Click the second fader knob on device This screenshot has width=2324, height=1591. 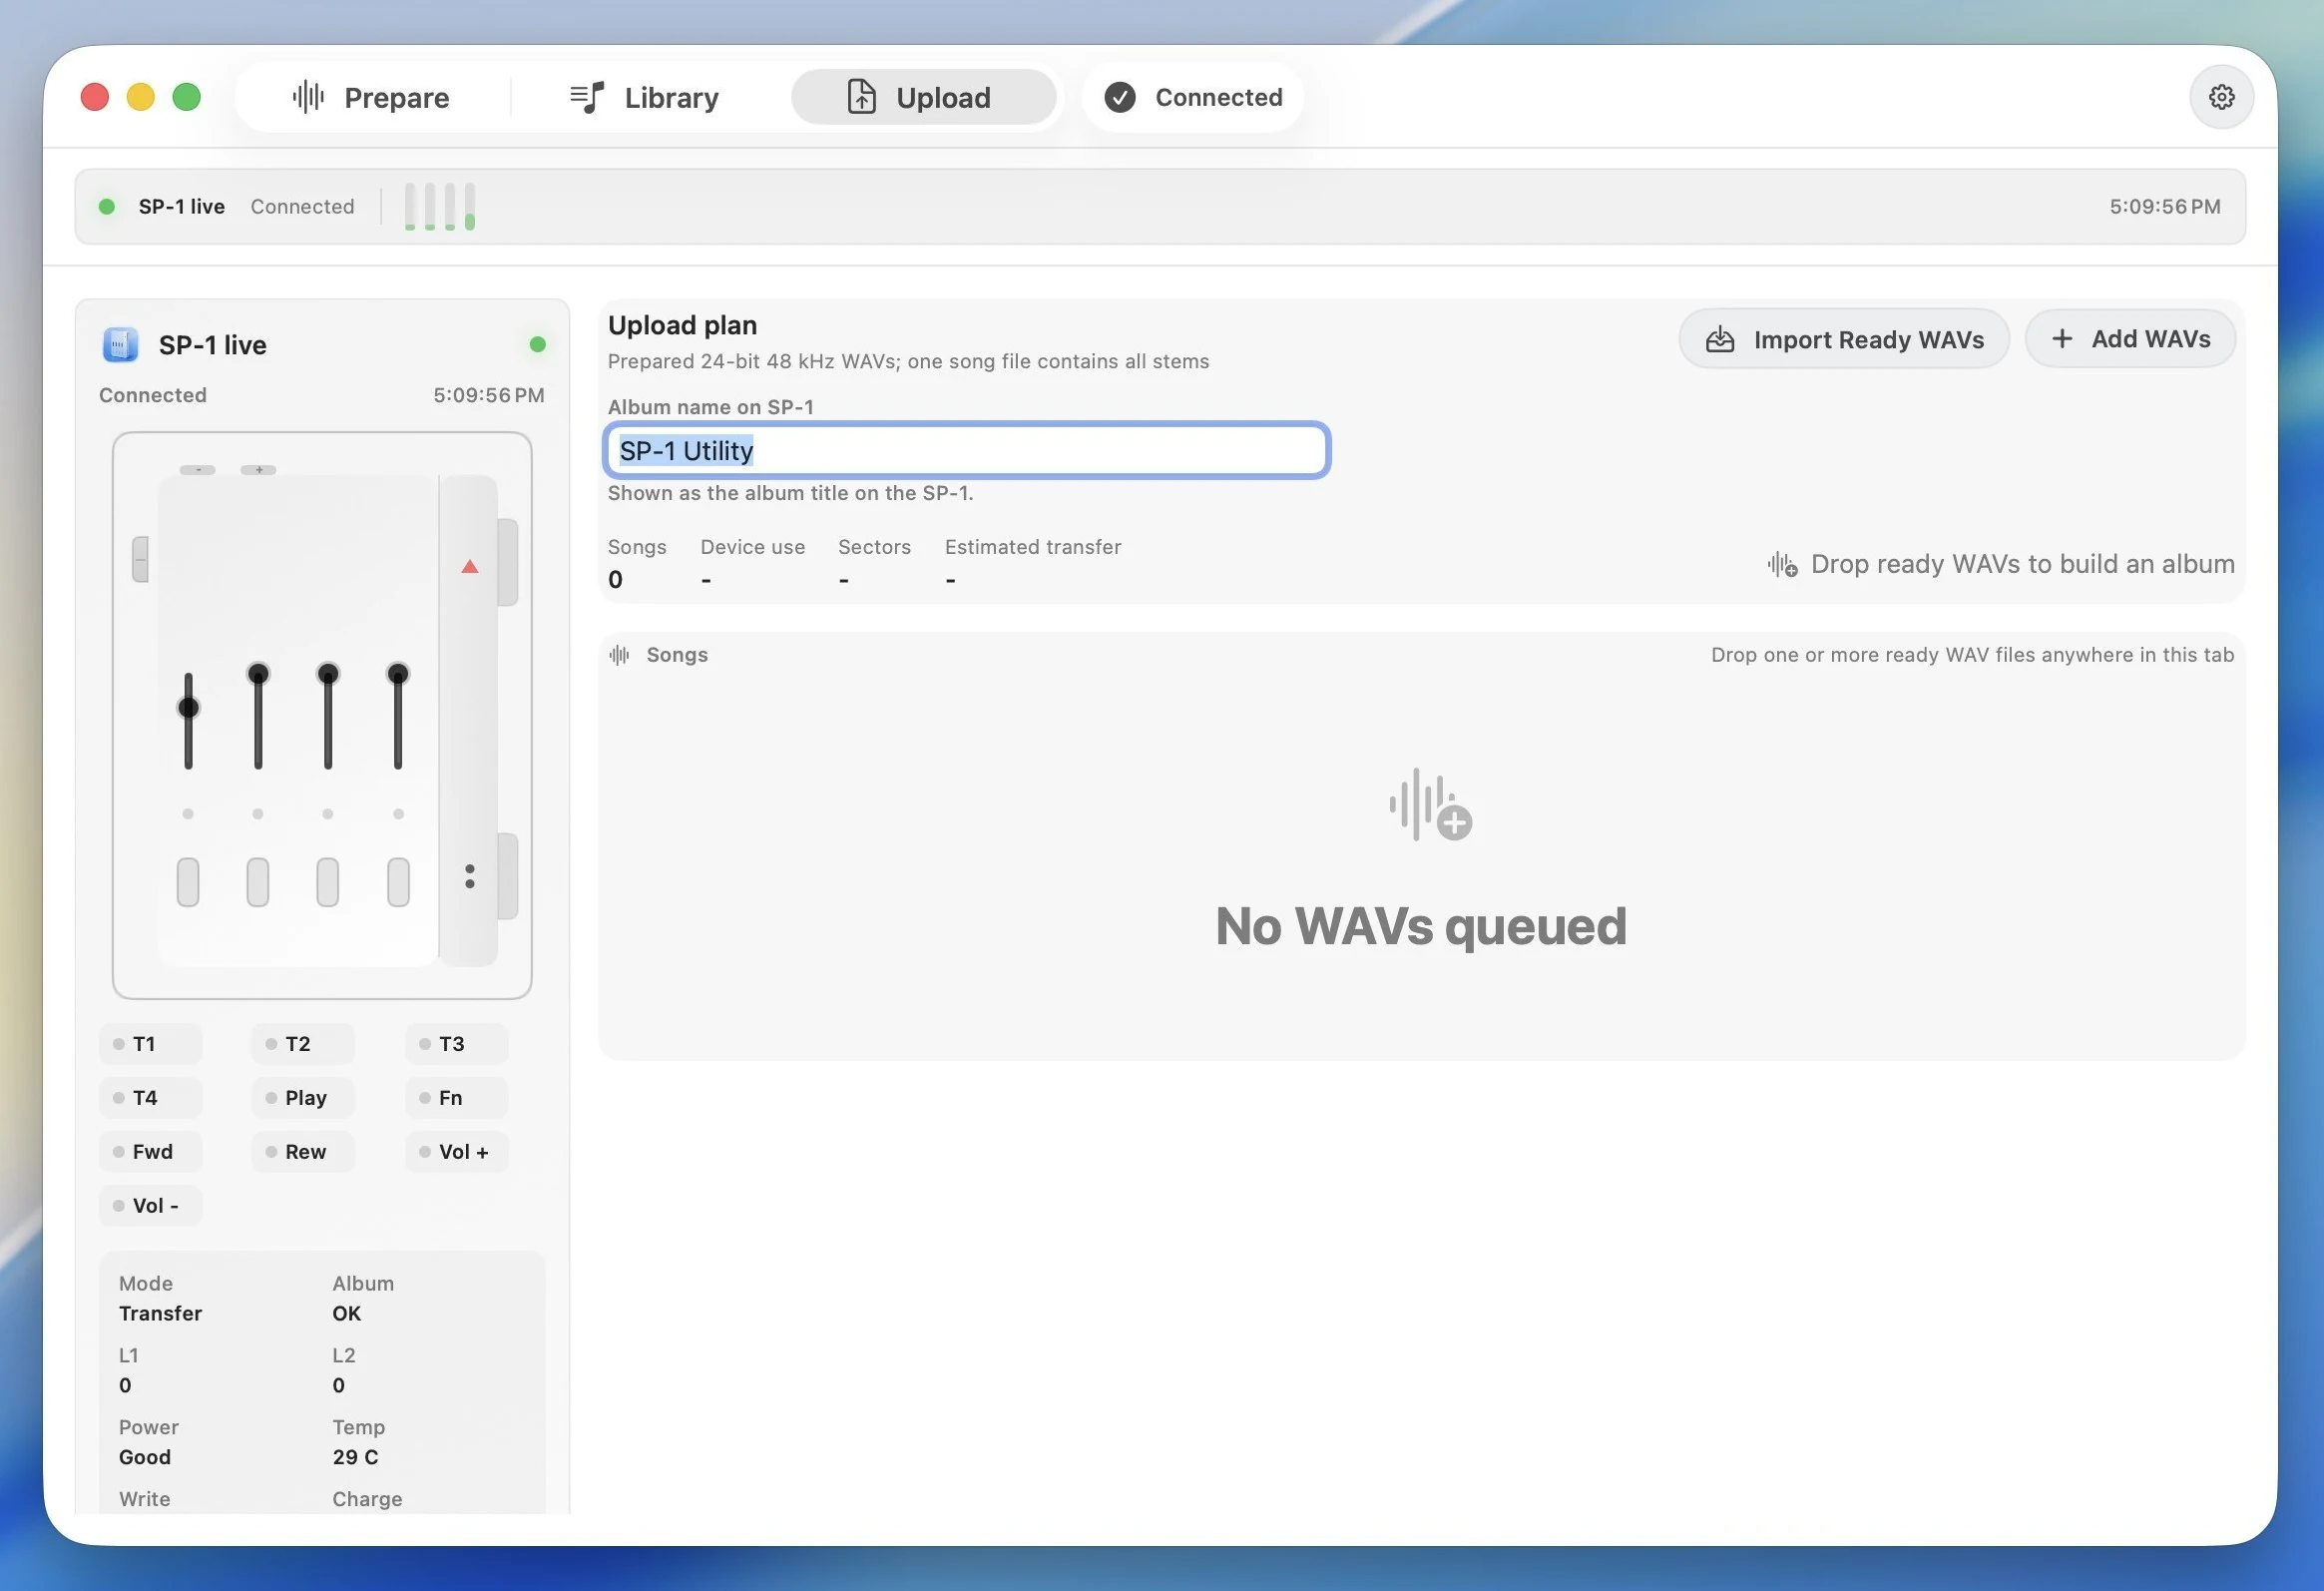258,672
